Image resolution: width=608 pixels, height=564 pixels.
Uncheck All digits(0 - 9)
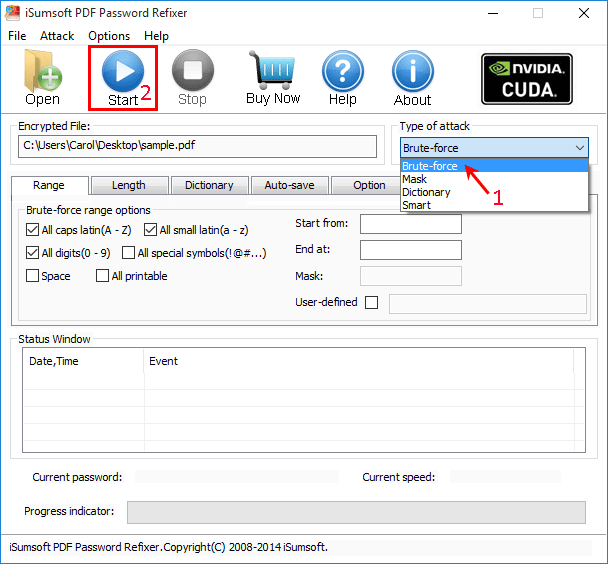[x=32, y=253]
